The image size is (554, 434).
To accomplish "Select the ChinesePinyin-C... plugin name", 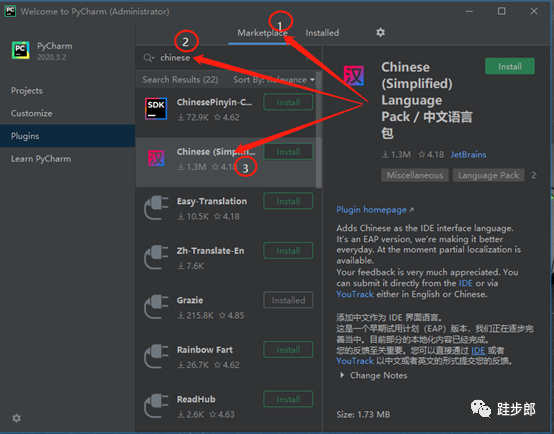I will 214,102.
